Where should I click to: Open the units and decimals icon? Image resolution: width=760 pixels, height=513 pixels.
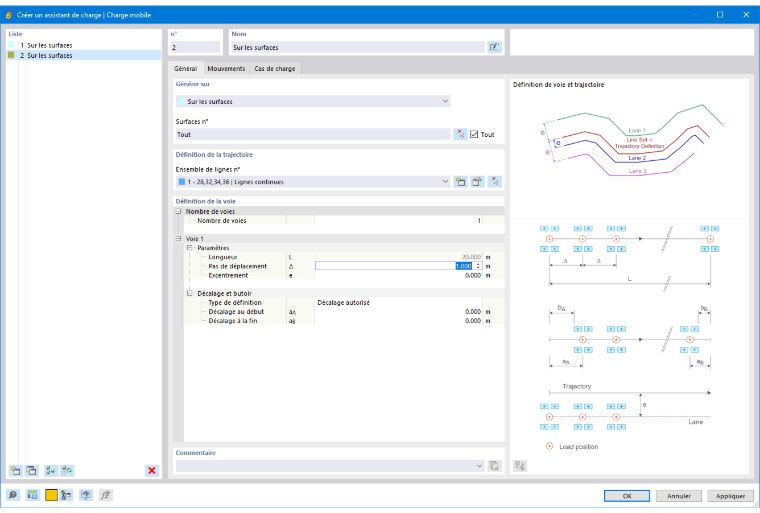coord(32,495)
